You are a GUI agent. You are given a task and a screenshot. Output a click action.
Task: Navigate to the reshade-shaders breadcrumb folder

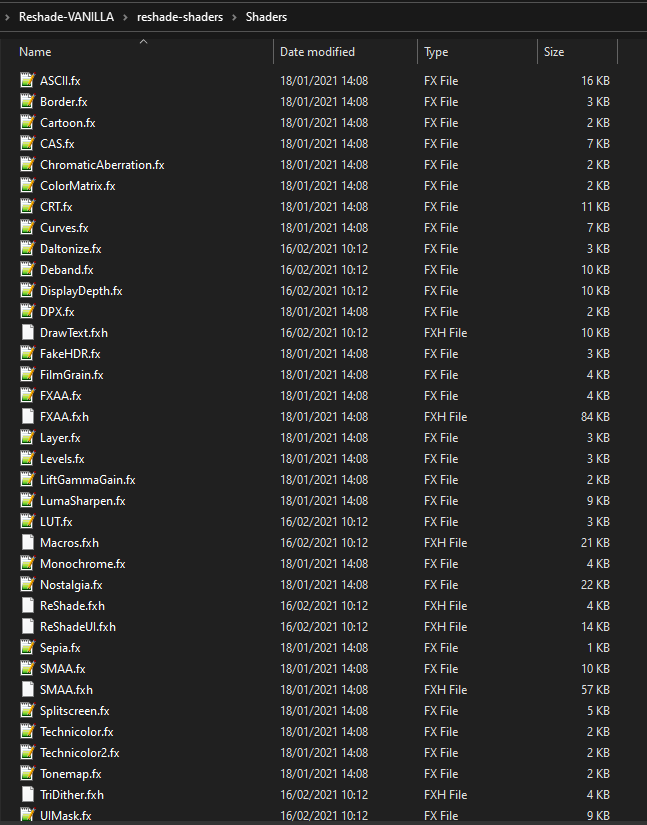click(x=180, y=17)
